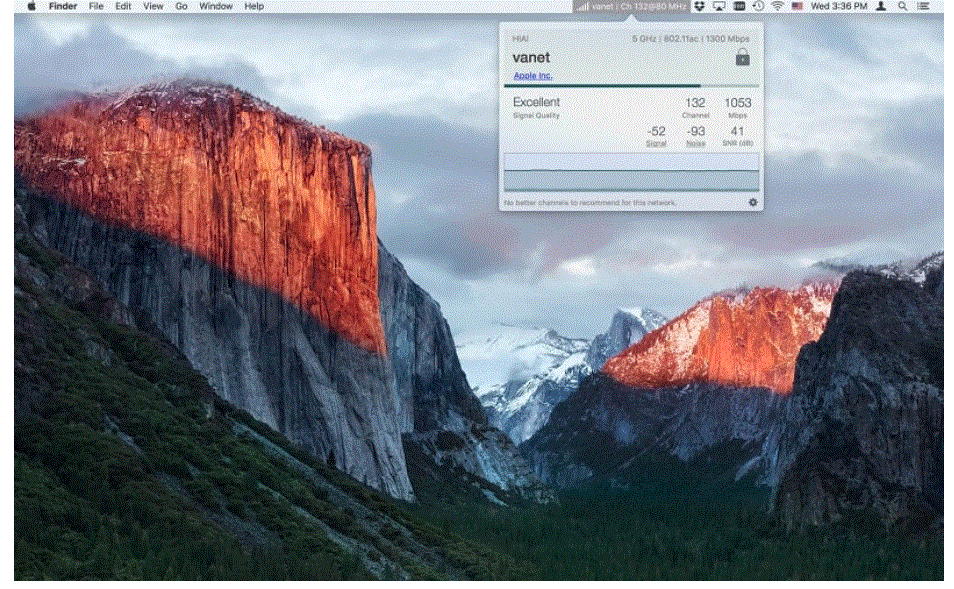Click the -52 Signal value

(x=656, y=131)
